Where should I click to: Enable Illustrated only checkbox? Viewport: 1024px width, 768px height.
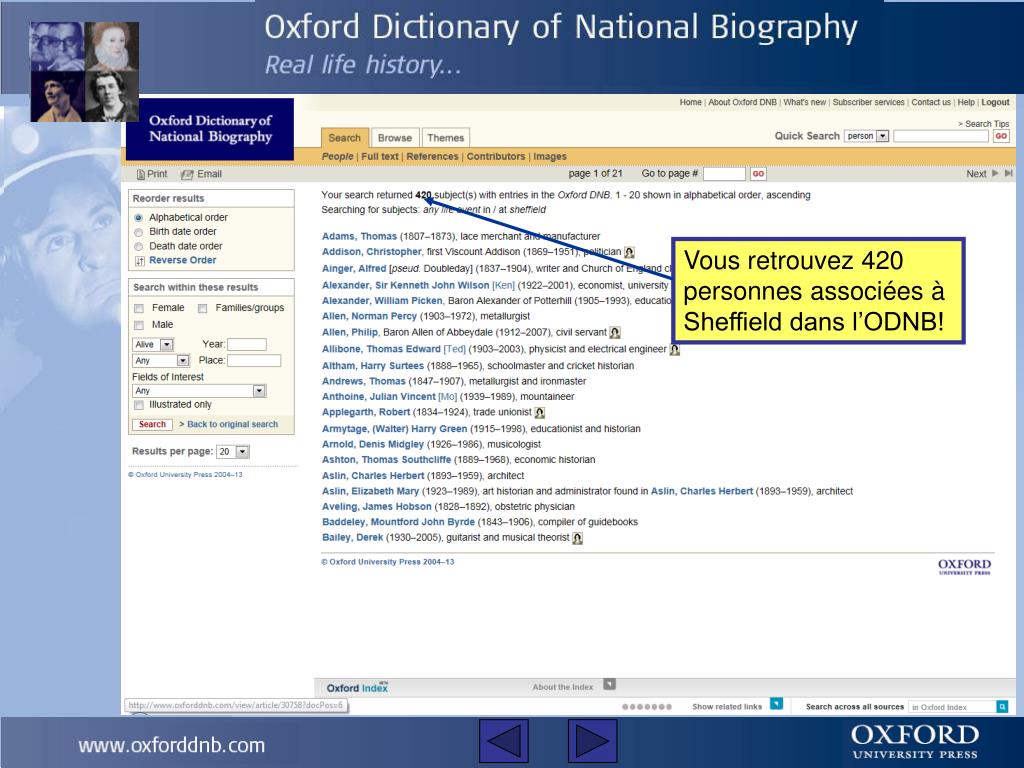(x=139, y=405)
